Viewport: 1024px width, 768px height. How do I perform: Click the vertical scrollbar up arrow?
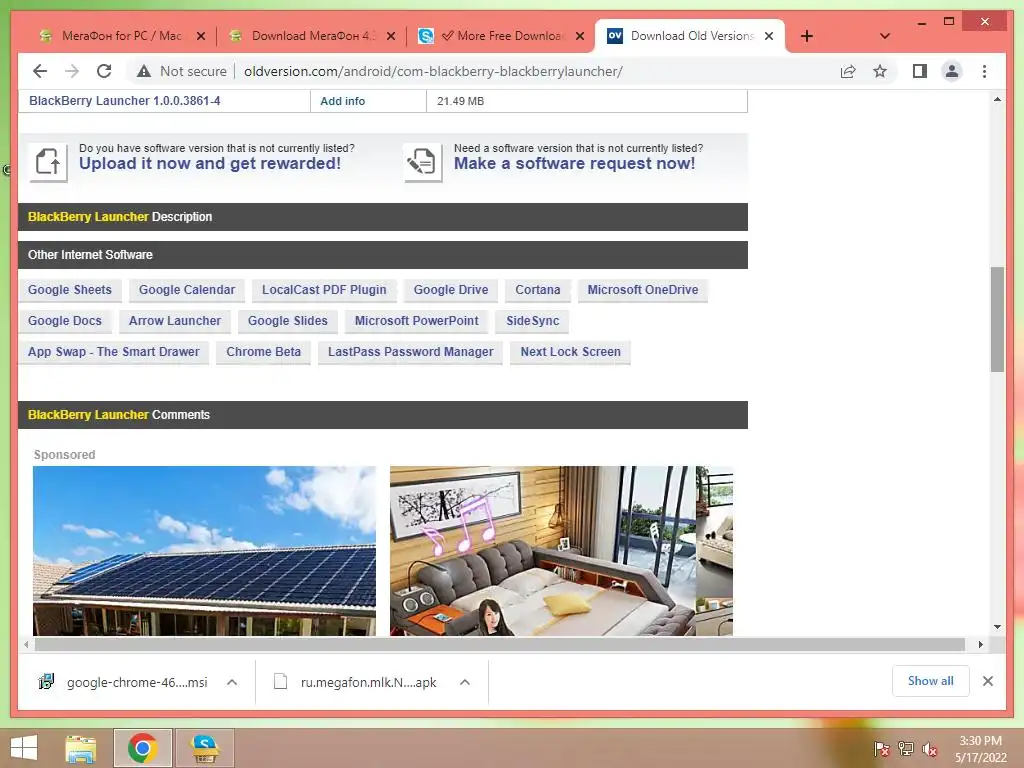coord(997,99)
